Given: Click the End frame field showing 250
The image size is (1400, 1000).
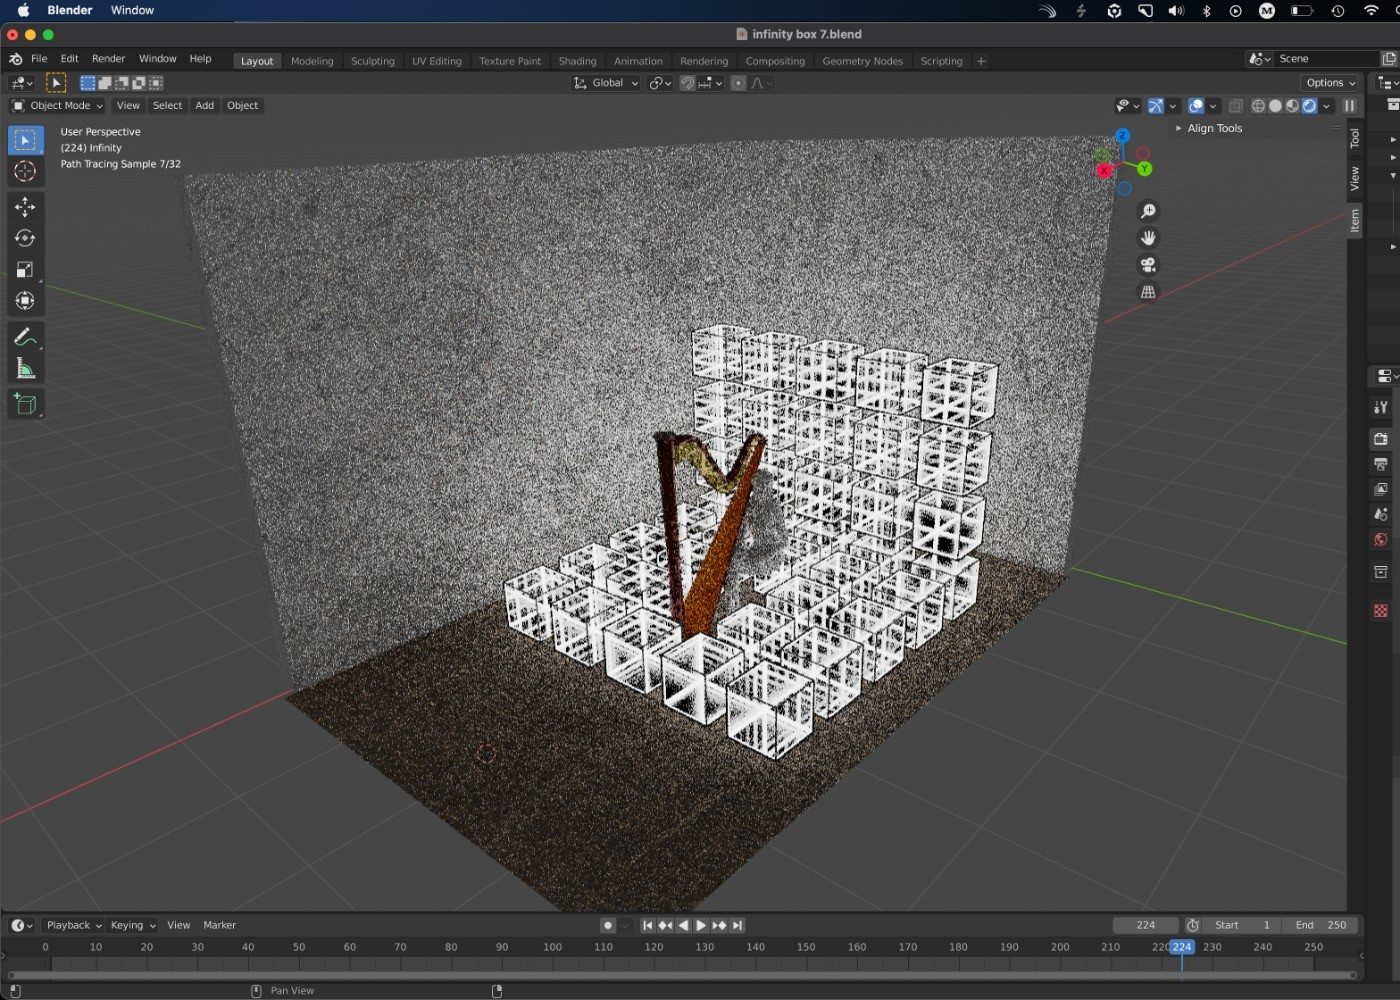Looking at the screenshot, I should [x=1320, y=925].
